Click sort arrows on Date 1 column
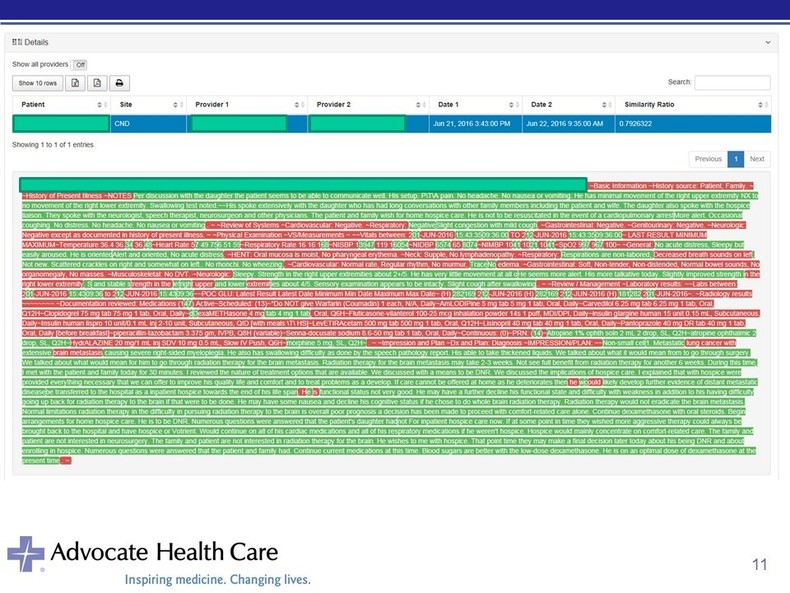 coord(513,105)
